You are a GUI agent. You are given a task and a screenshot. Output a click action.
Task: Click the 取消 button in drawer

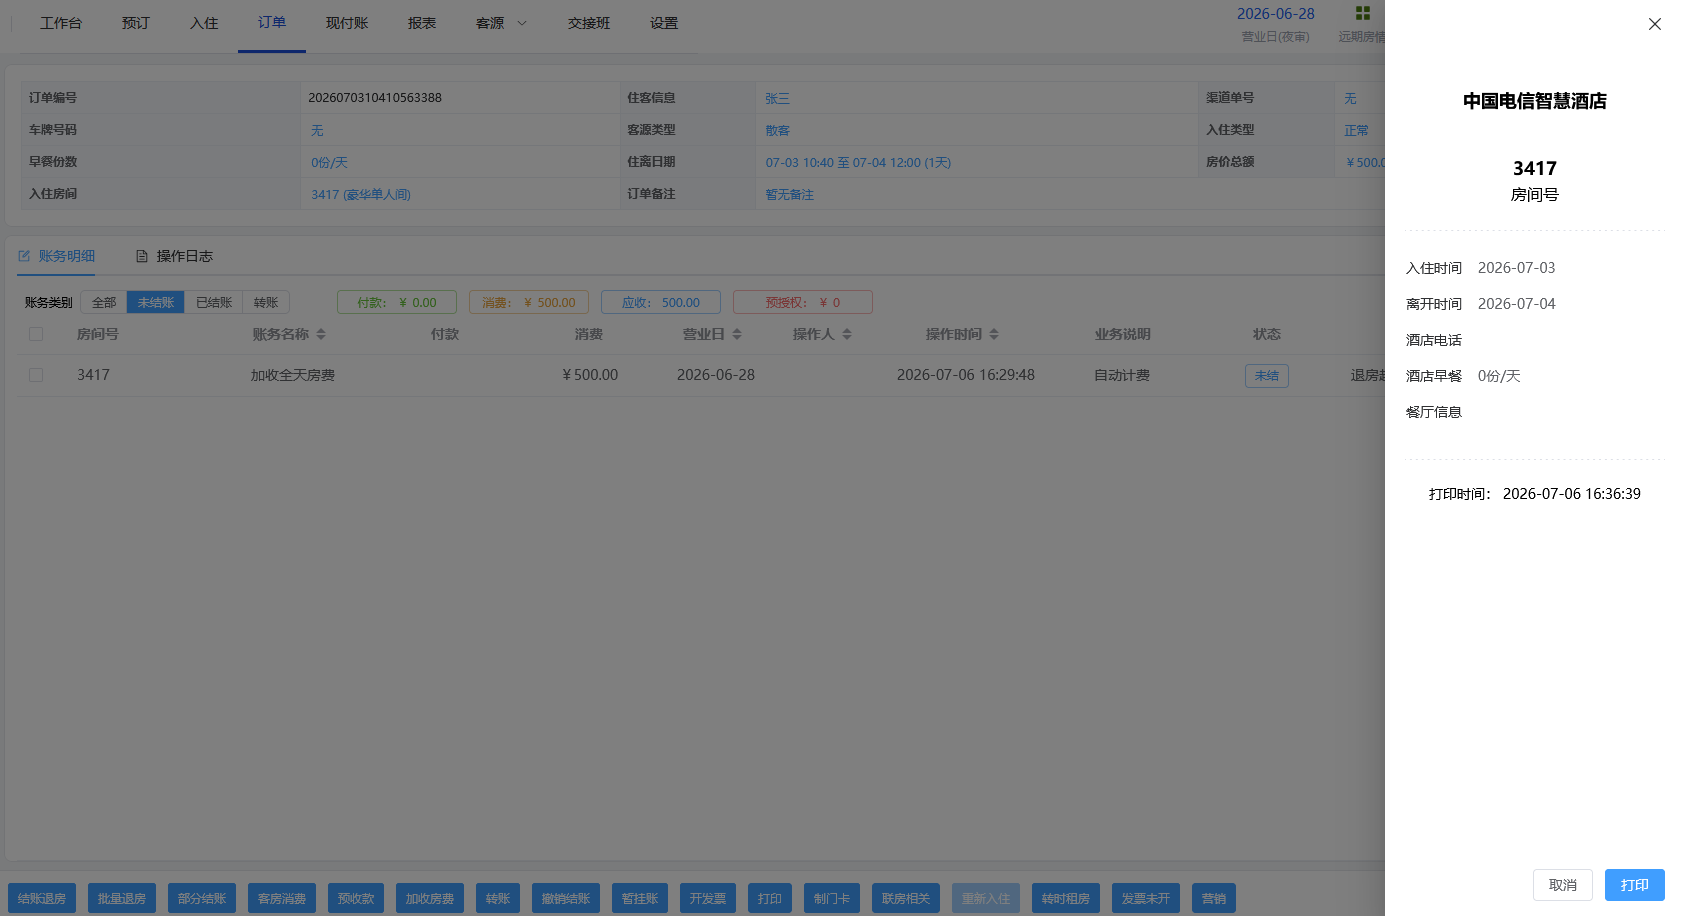coord(1562,885)
